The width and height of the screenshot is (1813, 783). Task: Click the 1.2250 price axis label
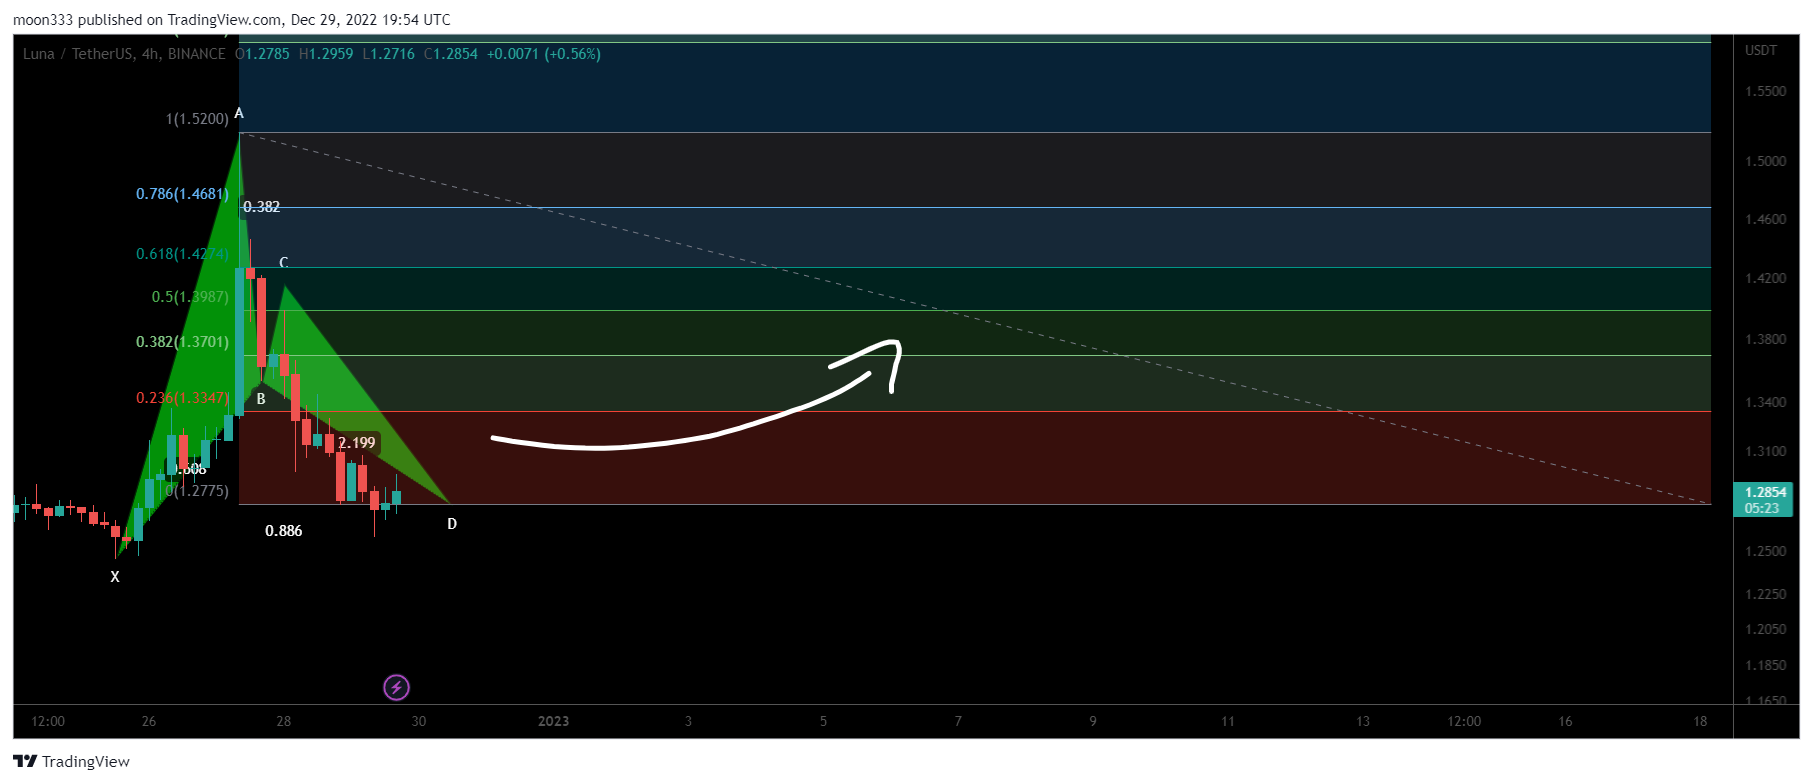(1765, 594)
